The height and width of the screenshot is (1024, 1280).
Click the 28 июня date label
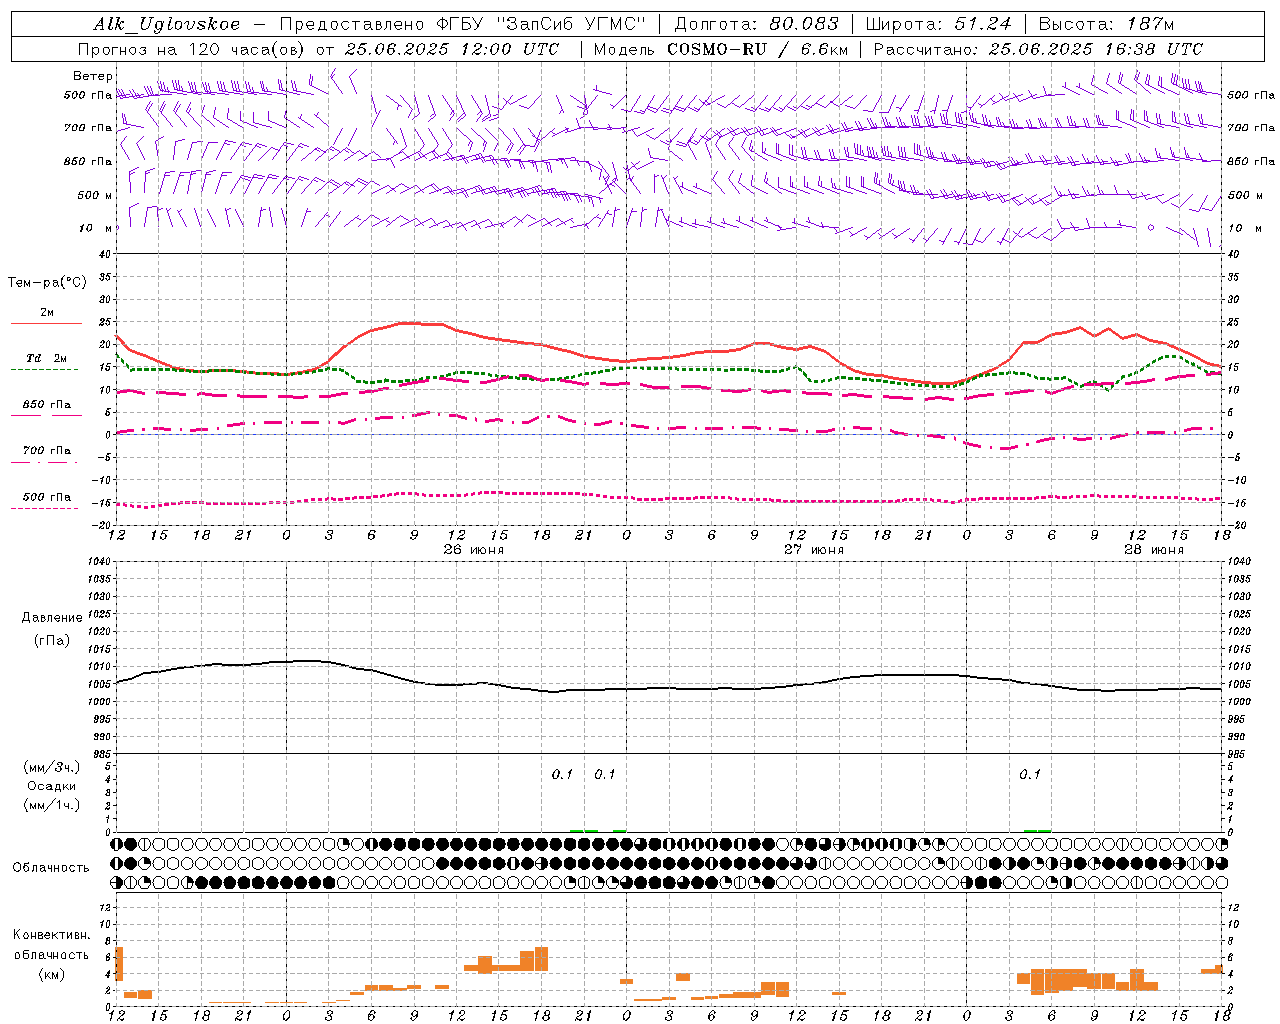tap(1153, 550)
